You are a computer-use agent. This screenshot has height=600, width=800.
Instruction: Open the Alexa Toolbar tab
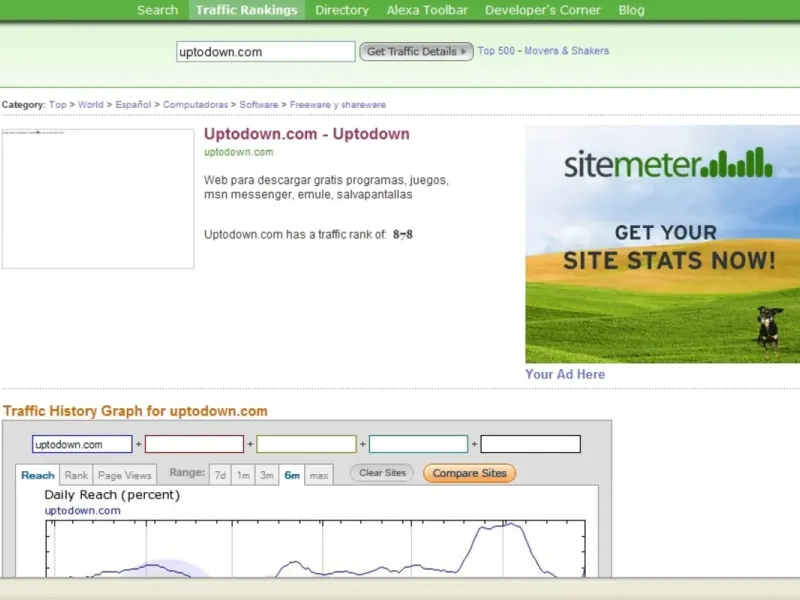click(427, 10)
